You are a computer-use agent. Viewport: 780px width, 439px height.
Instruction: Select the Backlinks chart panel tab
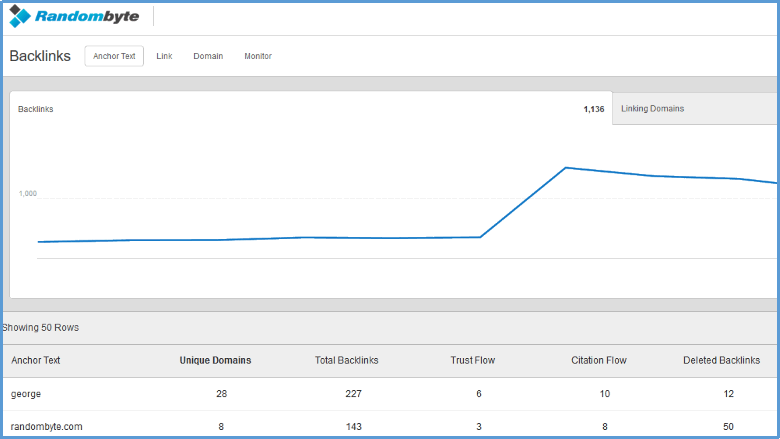(311, 109)
